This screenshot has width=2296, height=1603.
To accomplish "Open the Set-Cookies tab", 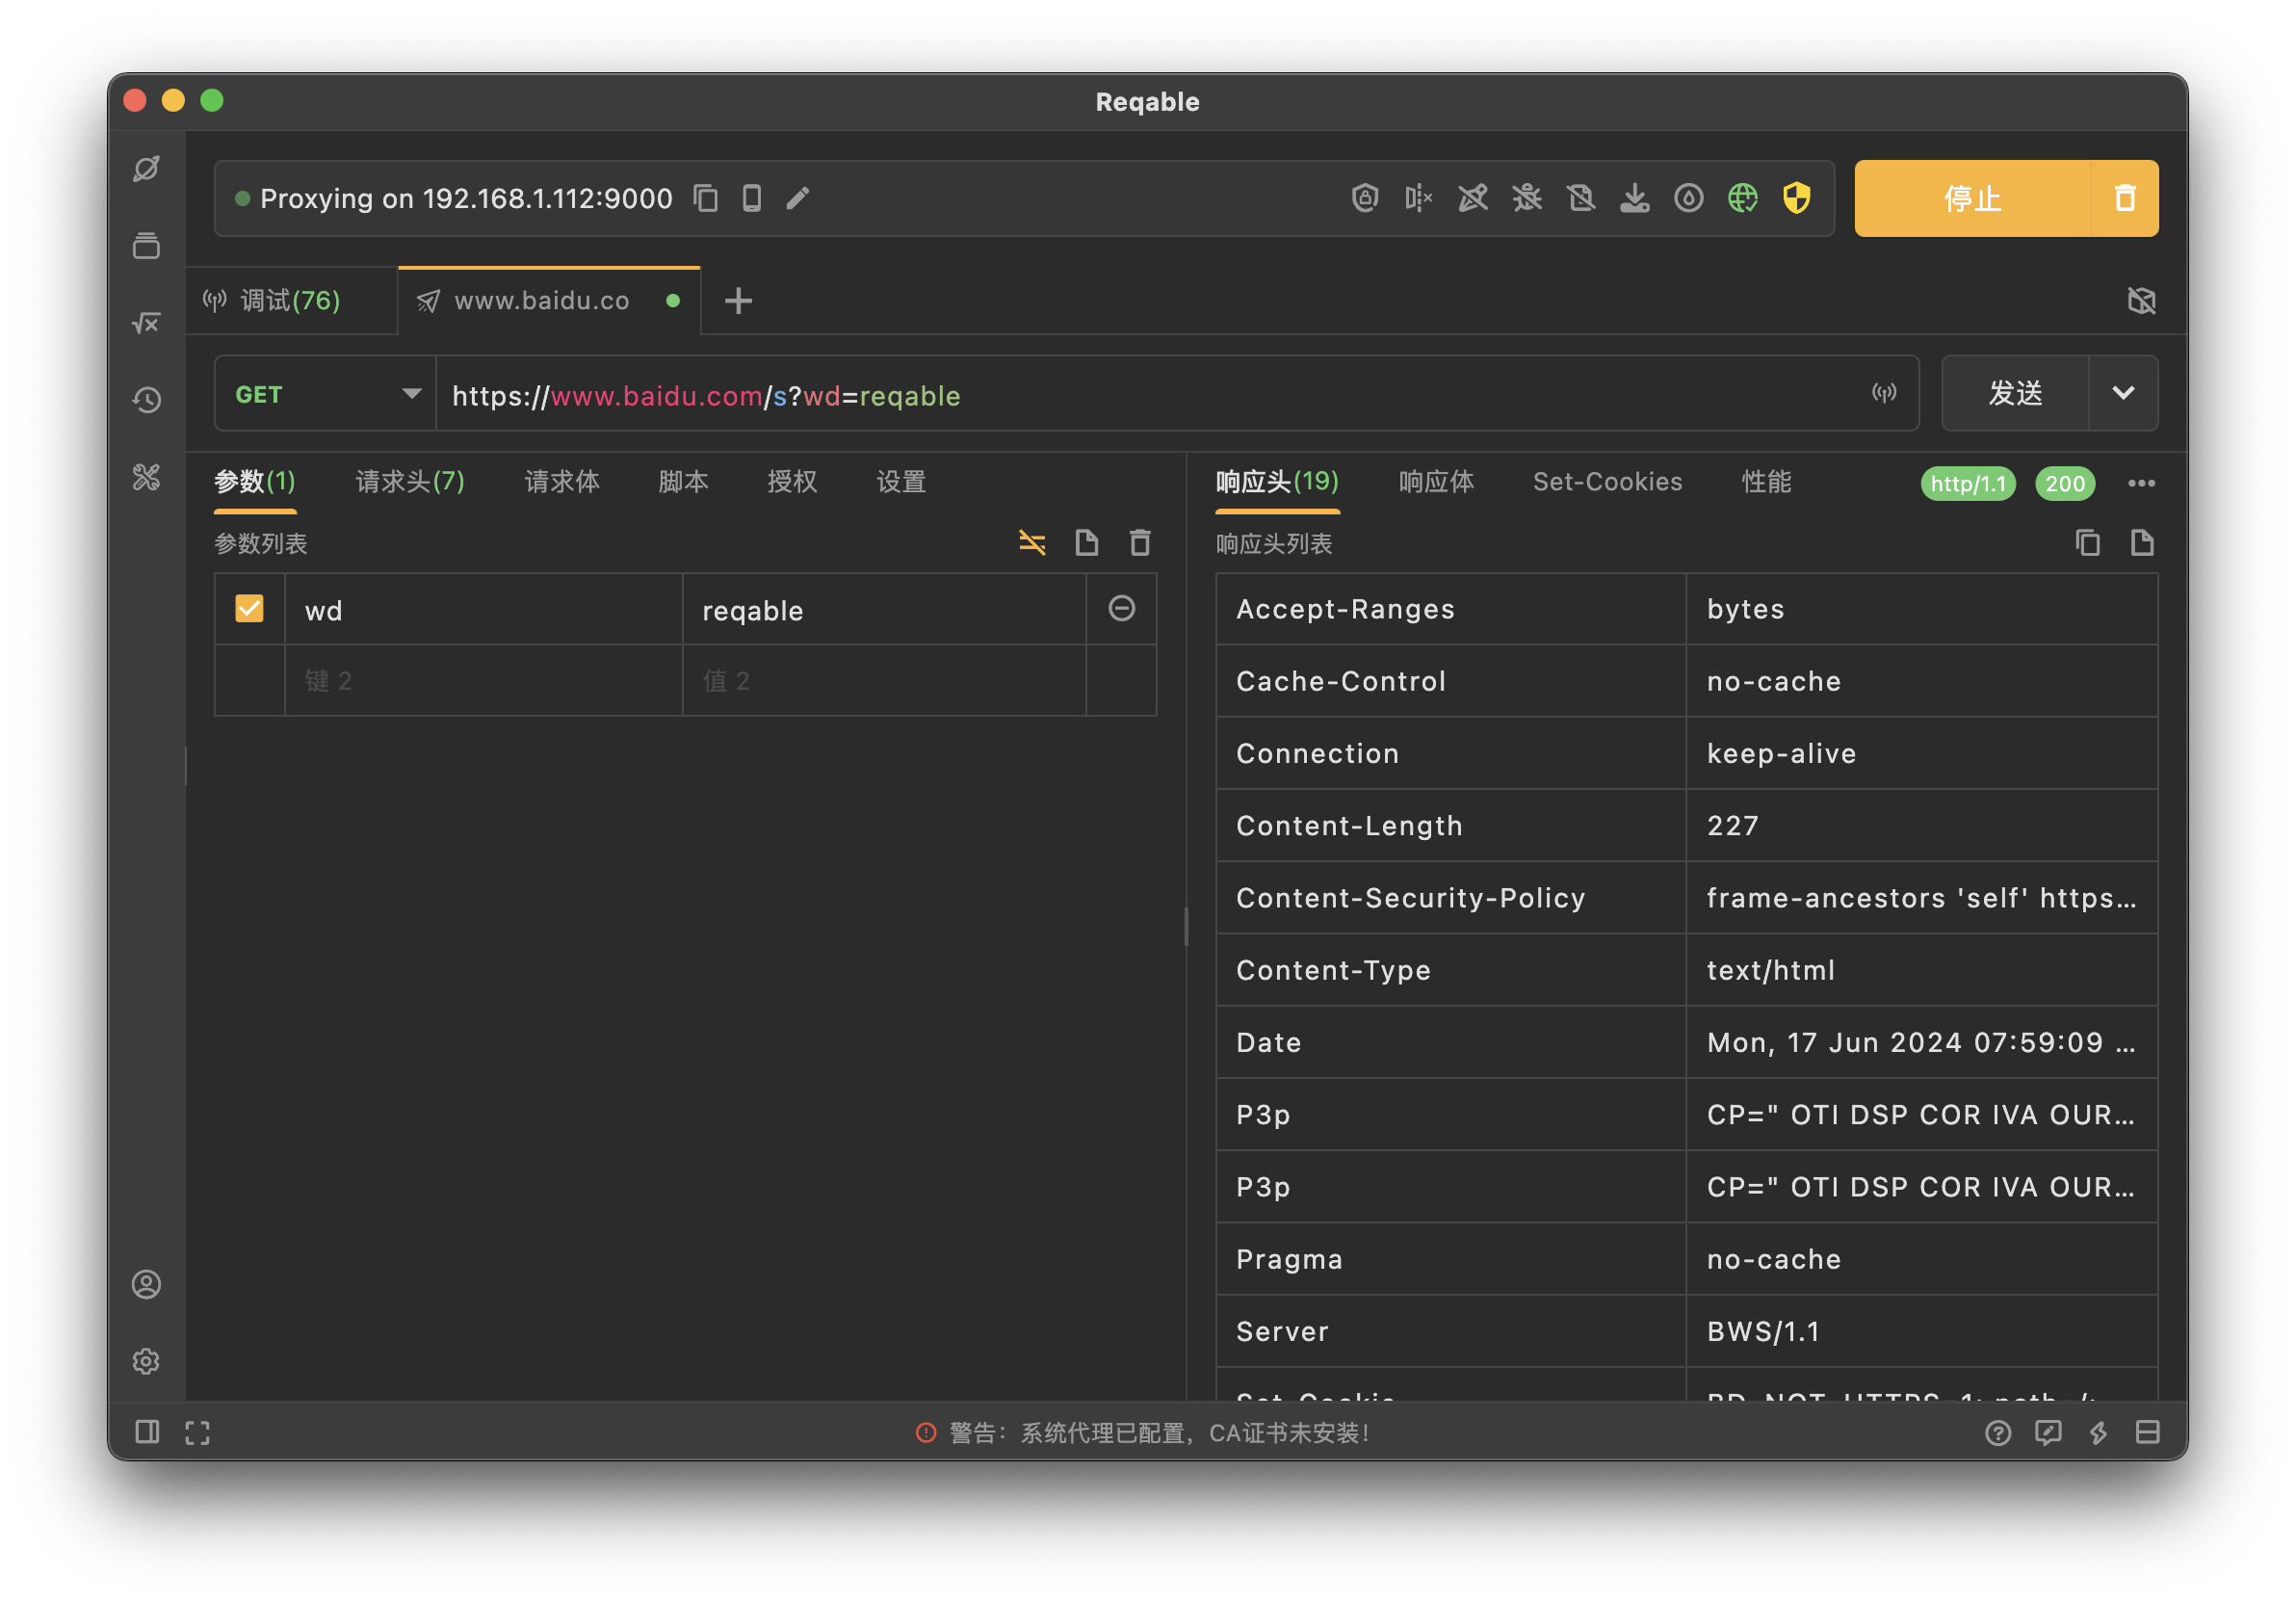I will click(1608, 482).
